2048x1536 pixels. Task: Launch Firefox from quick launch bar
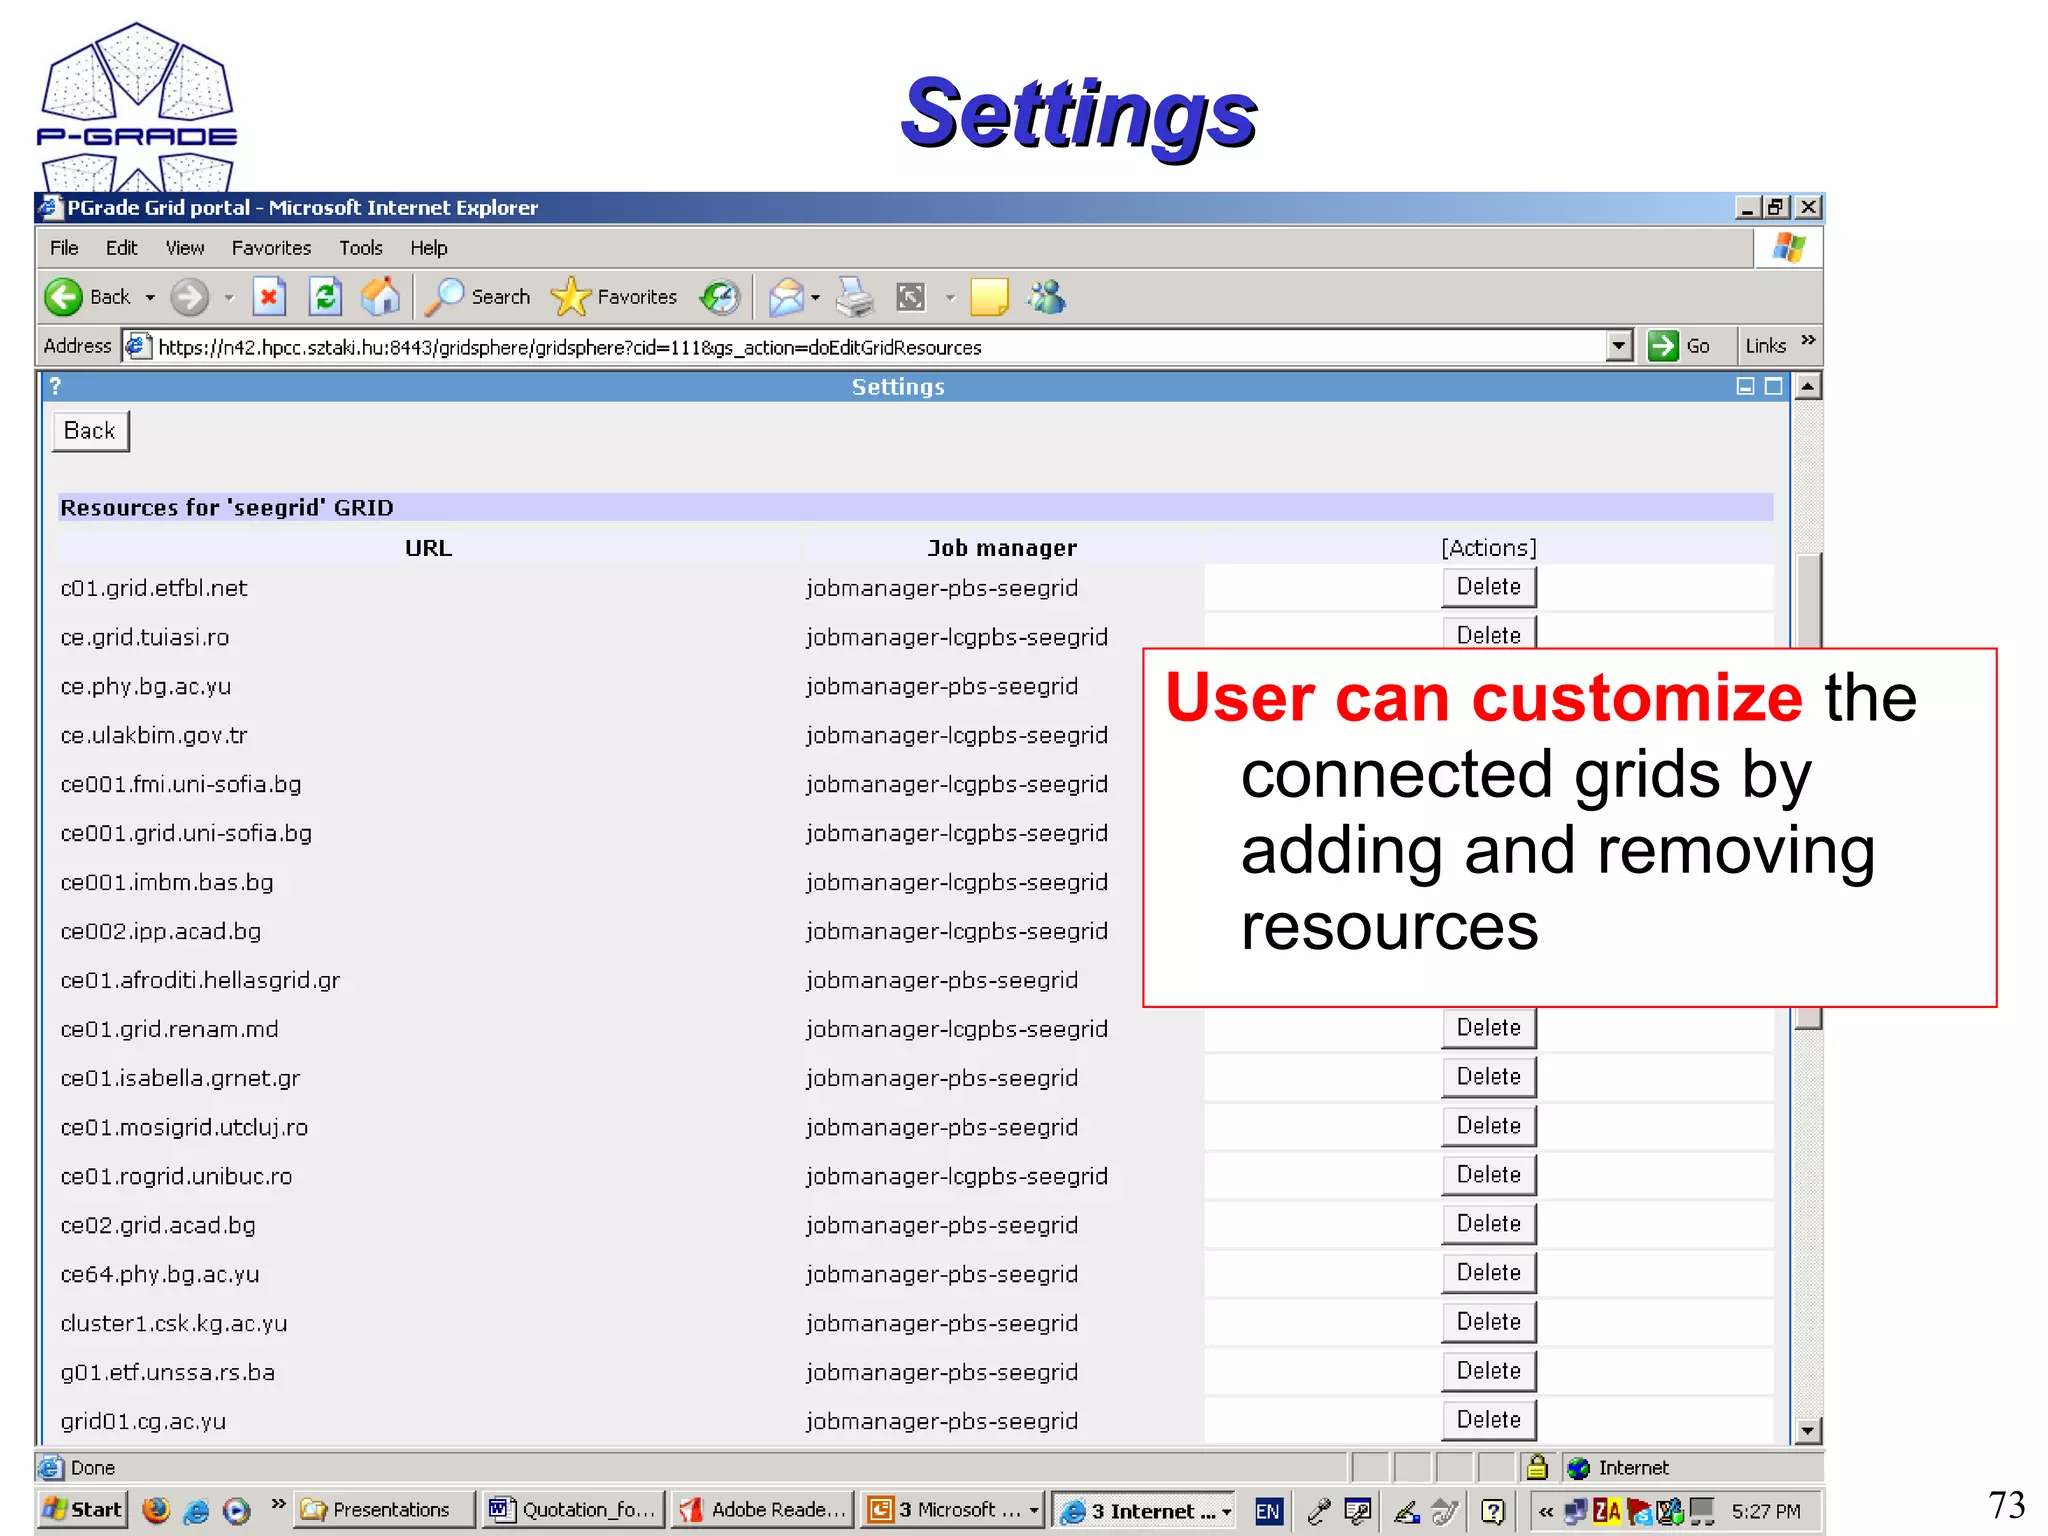pos(156,1509)
